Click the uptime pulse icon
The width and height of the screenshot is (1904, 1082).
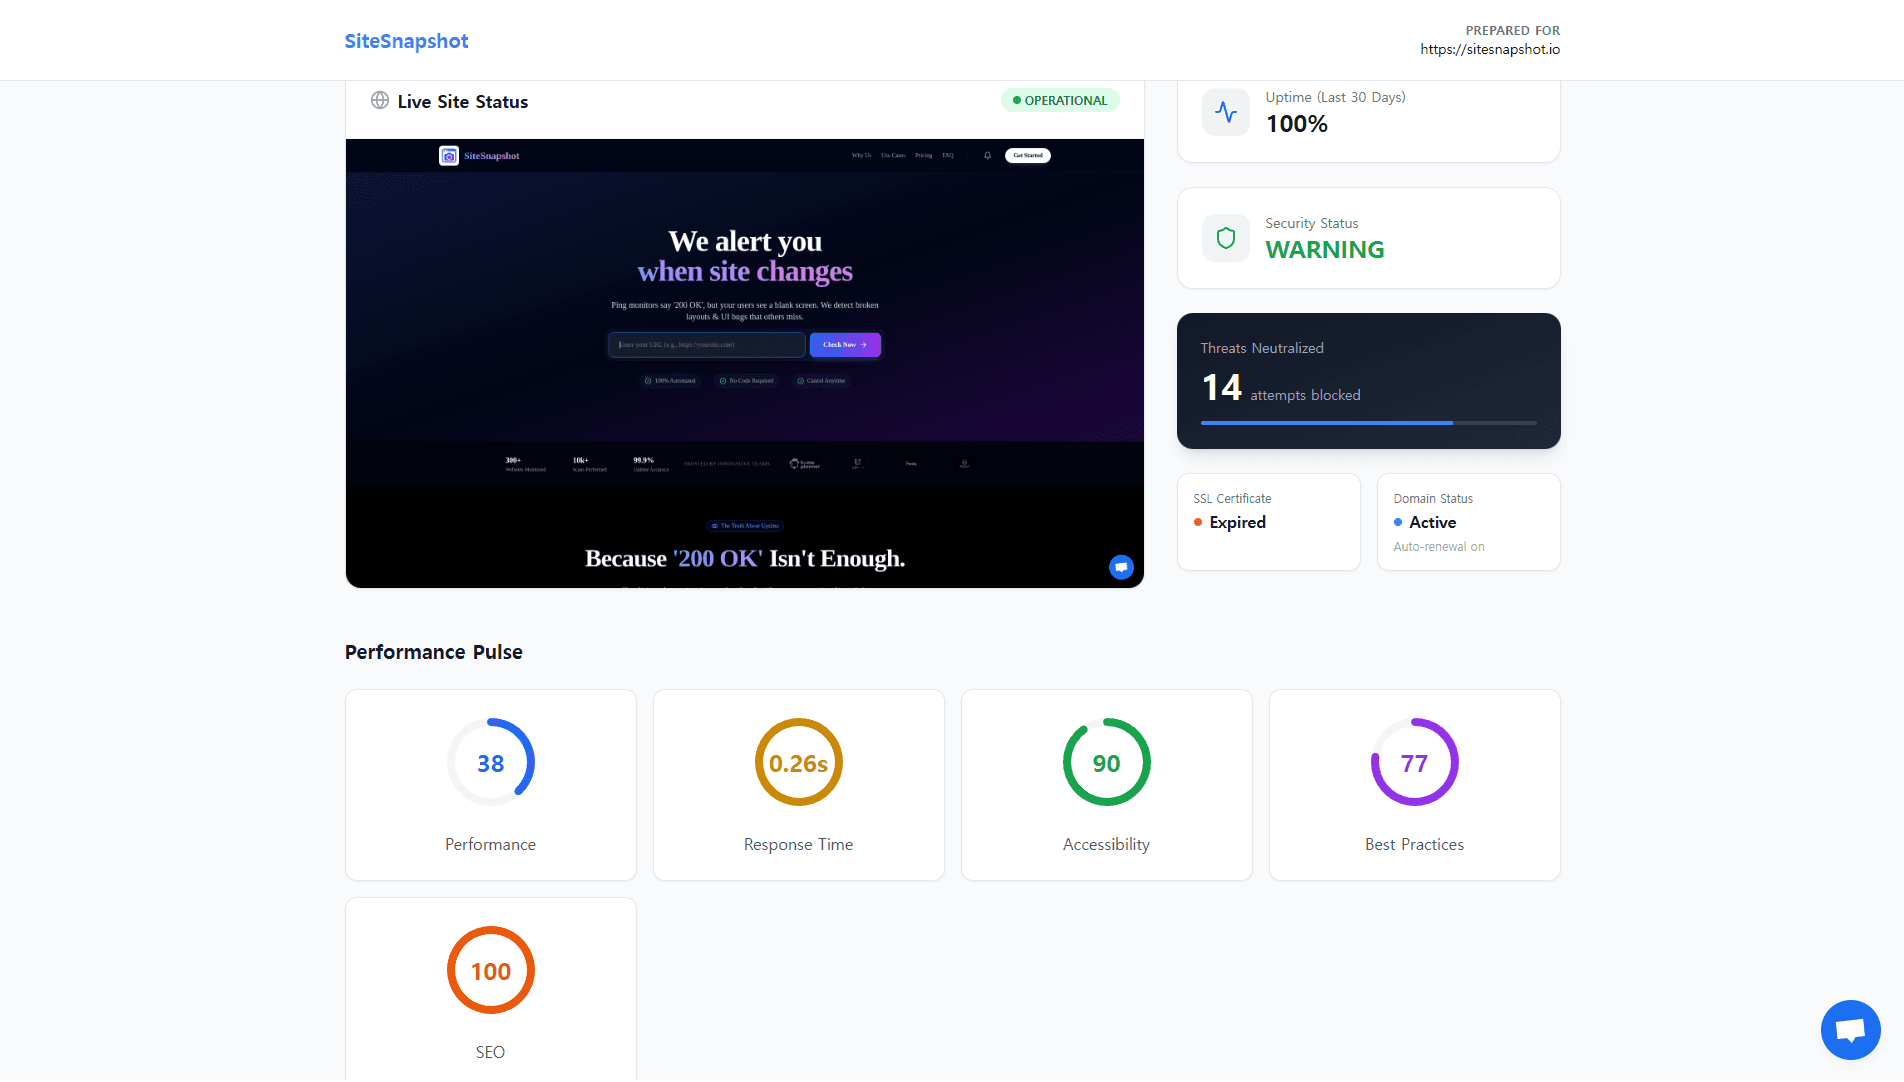(1225, 112)
